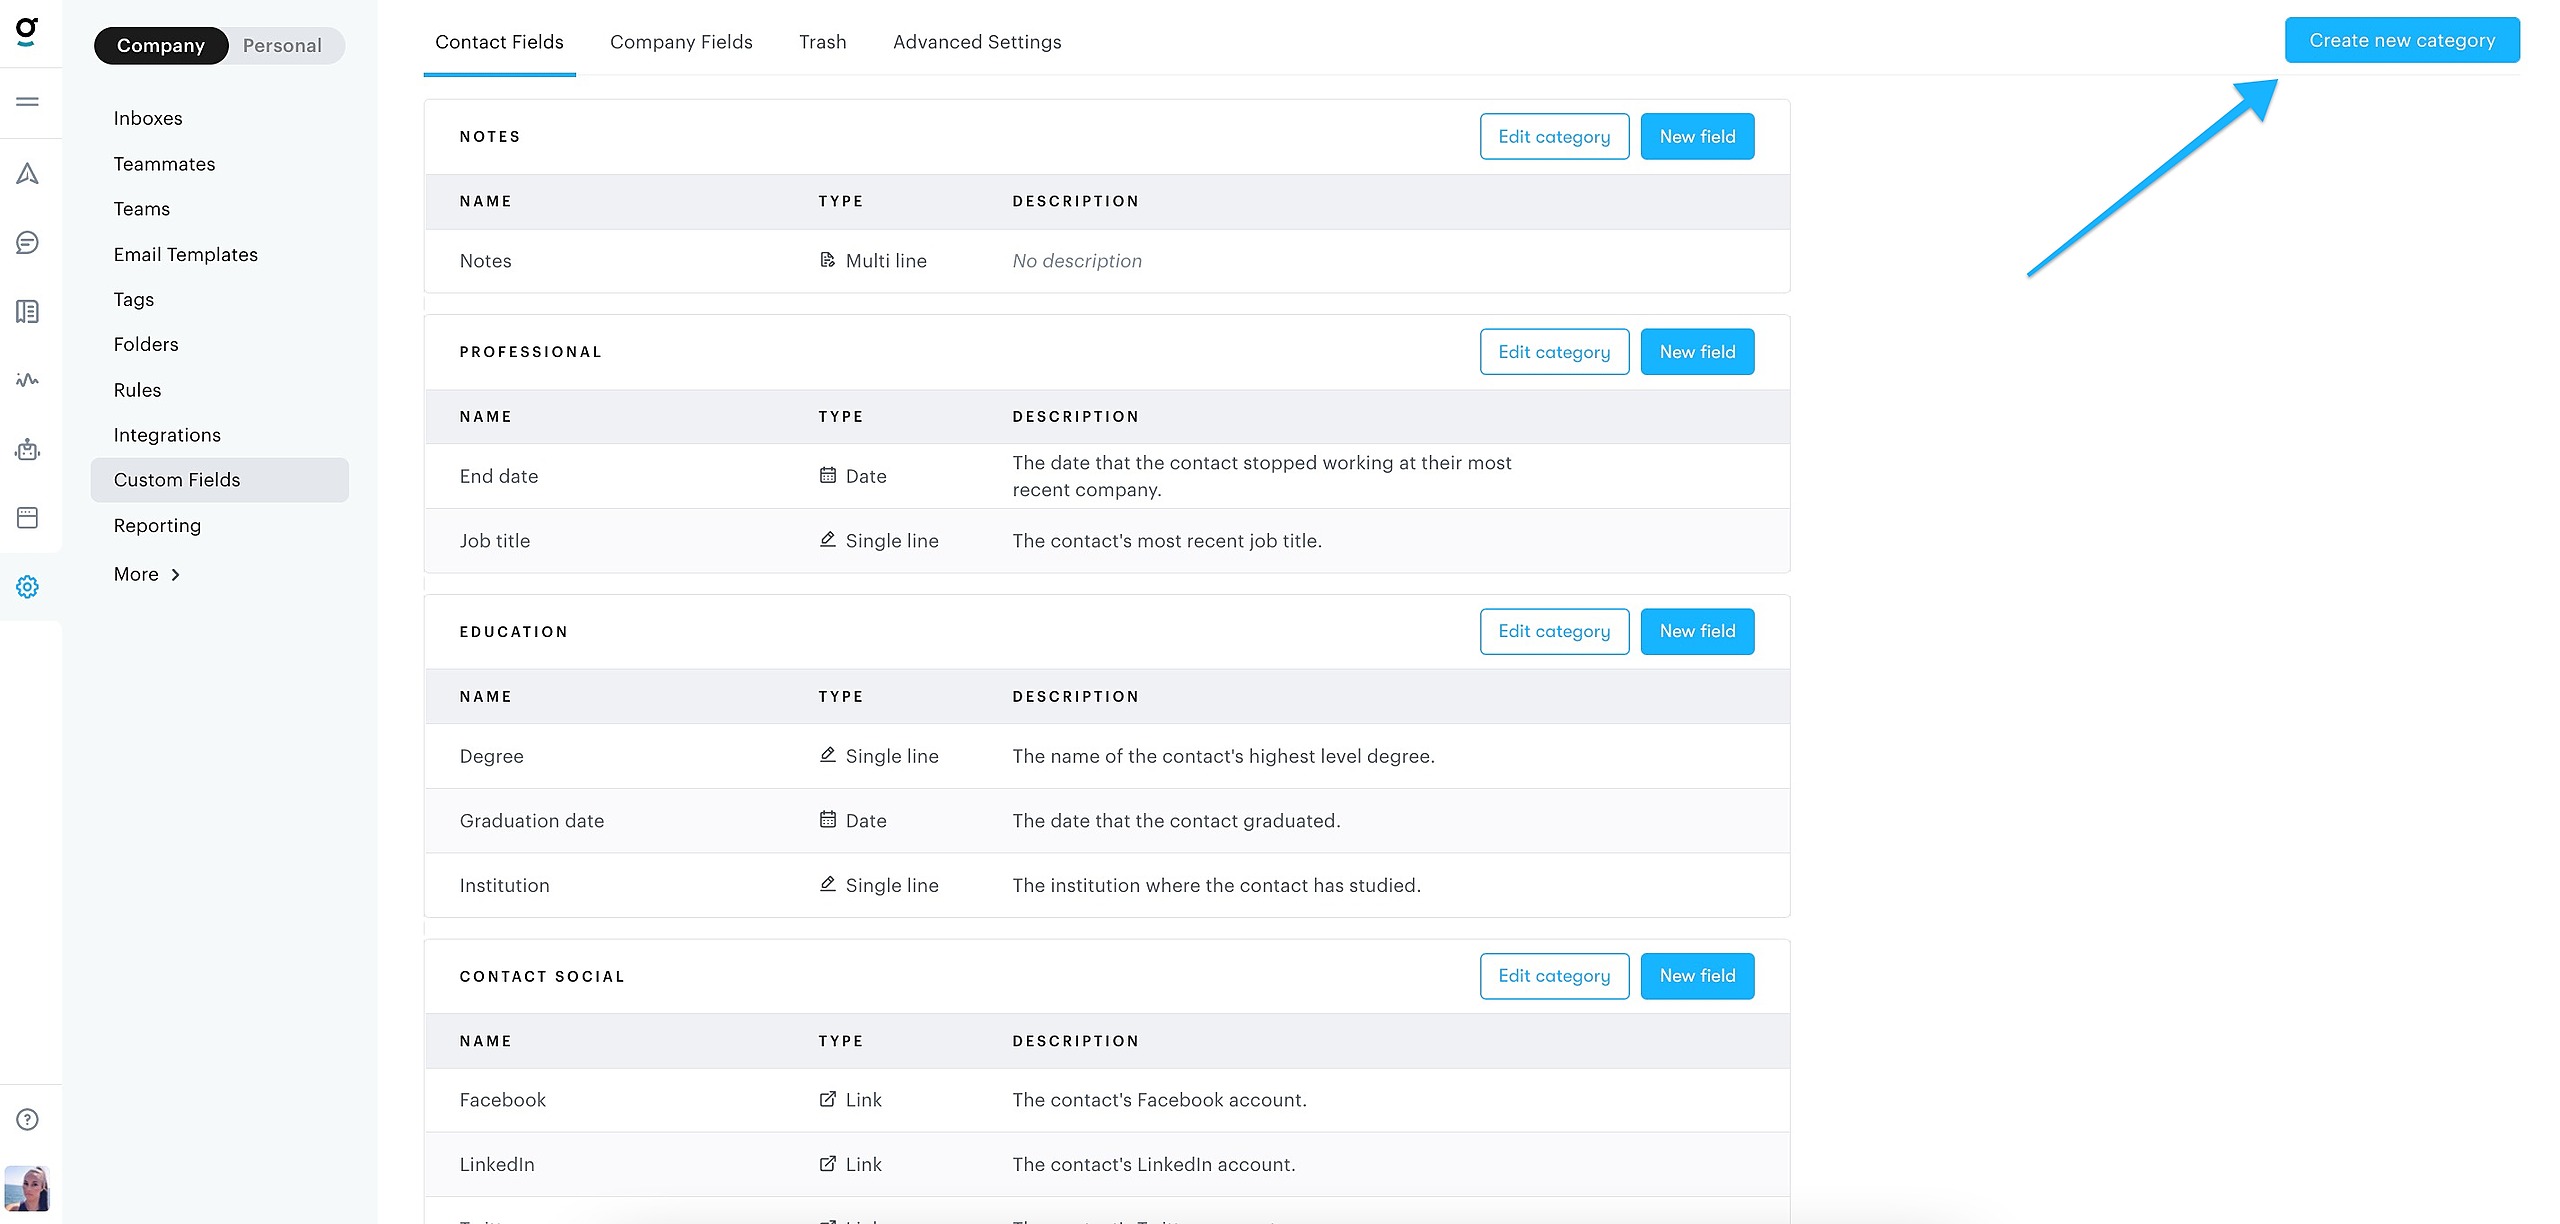Viewport: 2560px width, 1224px height.
Task: Switch to the Trash tab
Action: click(822, 42)
